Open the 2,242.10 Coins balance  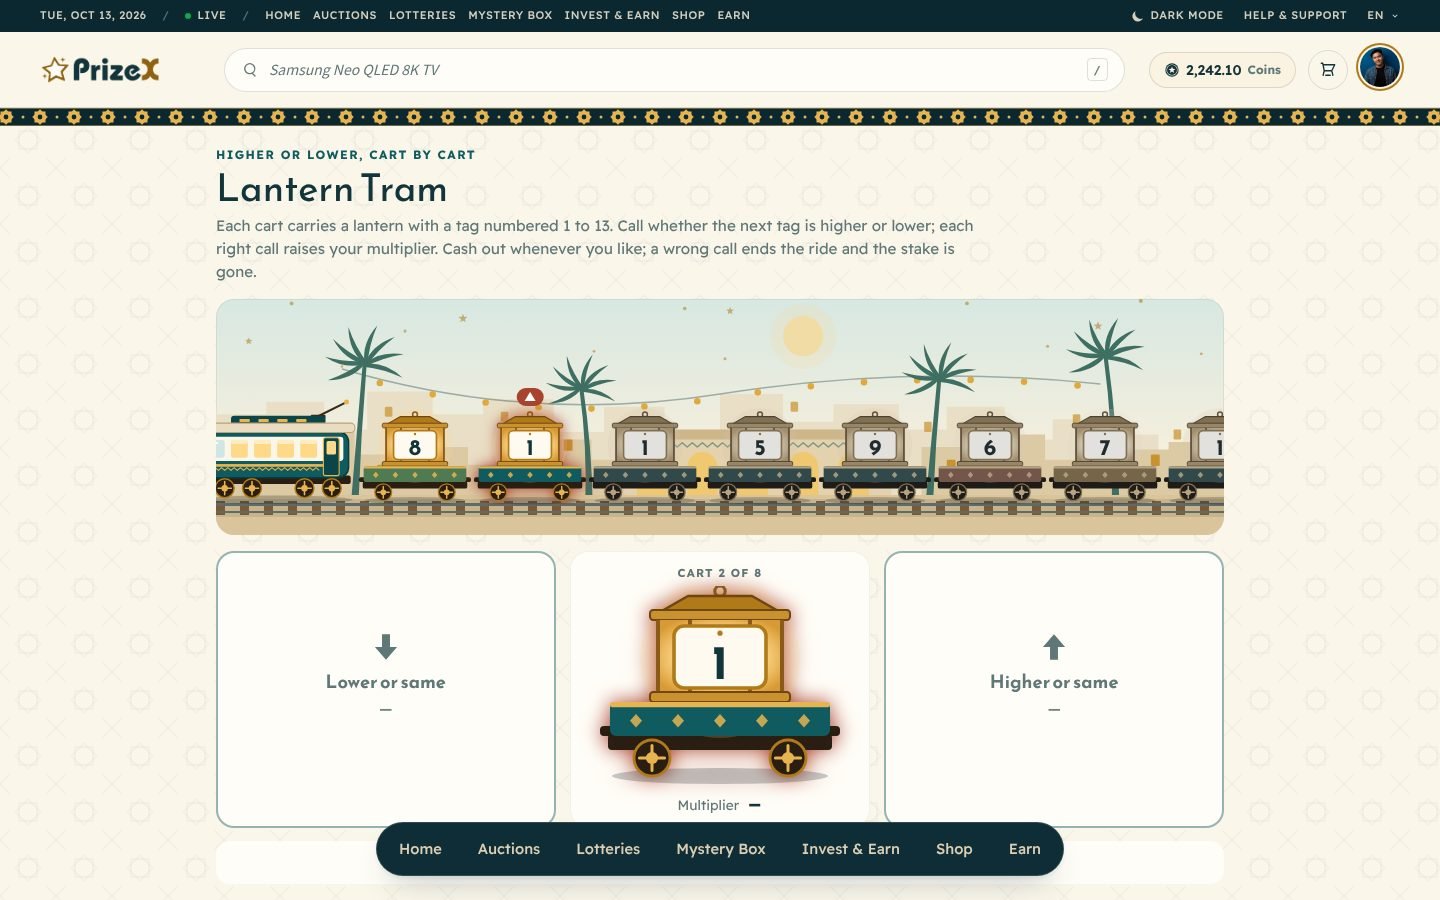1222,70
